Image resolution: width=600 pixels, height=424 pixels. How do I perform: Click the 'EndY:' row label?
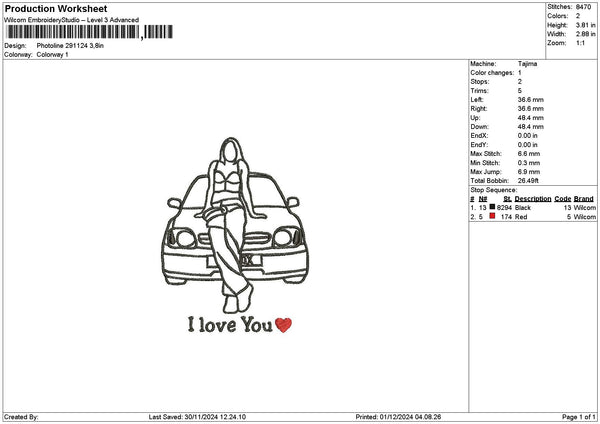[x=479, y=145]
